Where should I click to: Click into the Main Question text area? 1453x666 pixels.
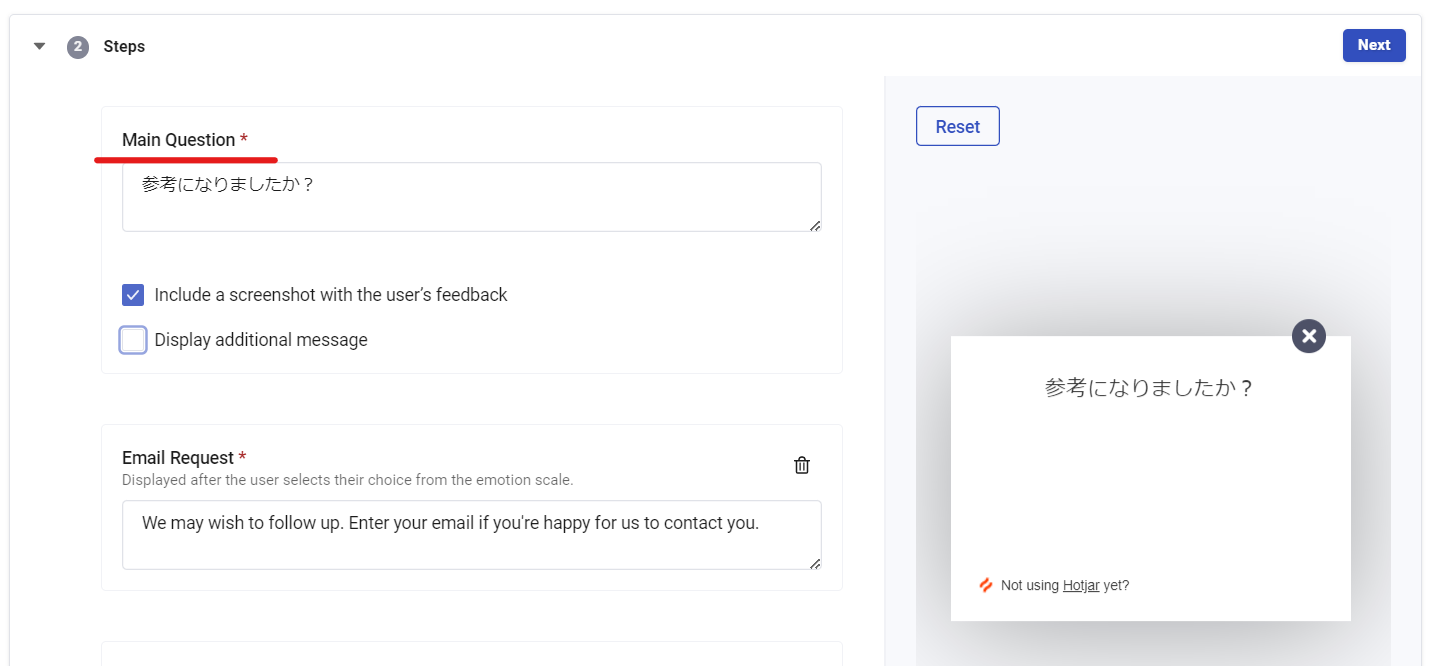click(470, 197)
